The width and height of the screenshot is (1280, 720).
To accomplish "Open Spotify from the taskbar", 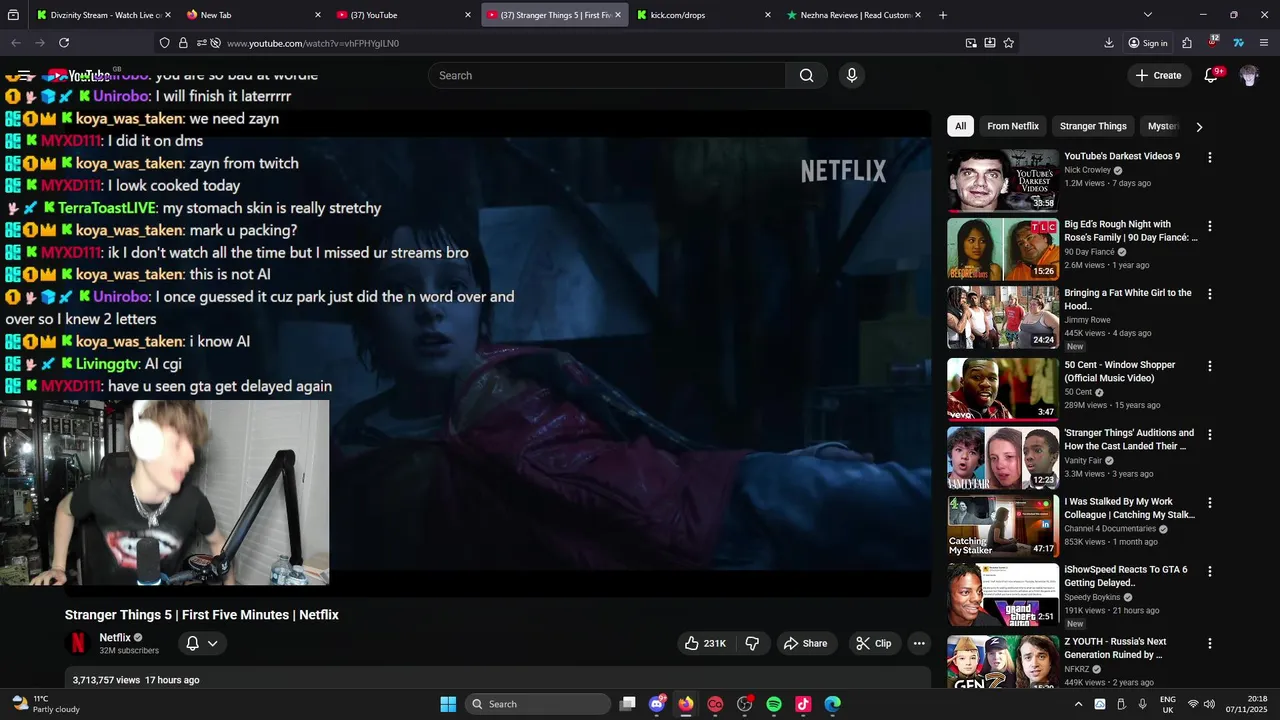I will (x=774, y=704).
